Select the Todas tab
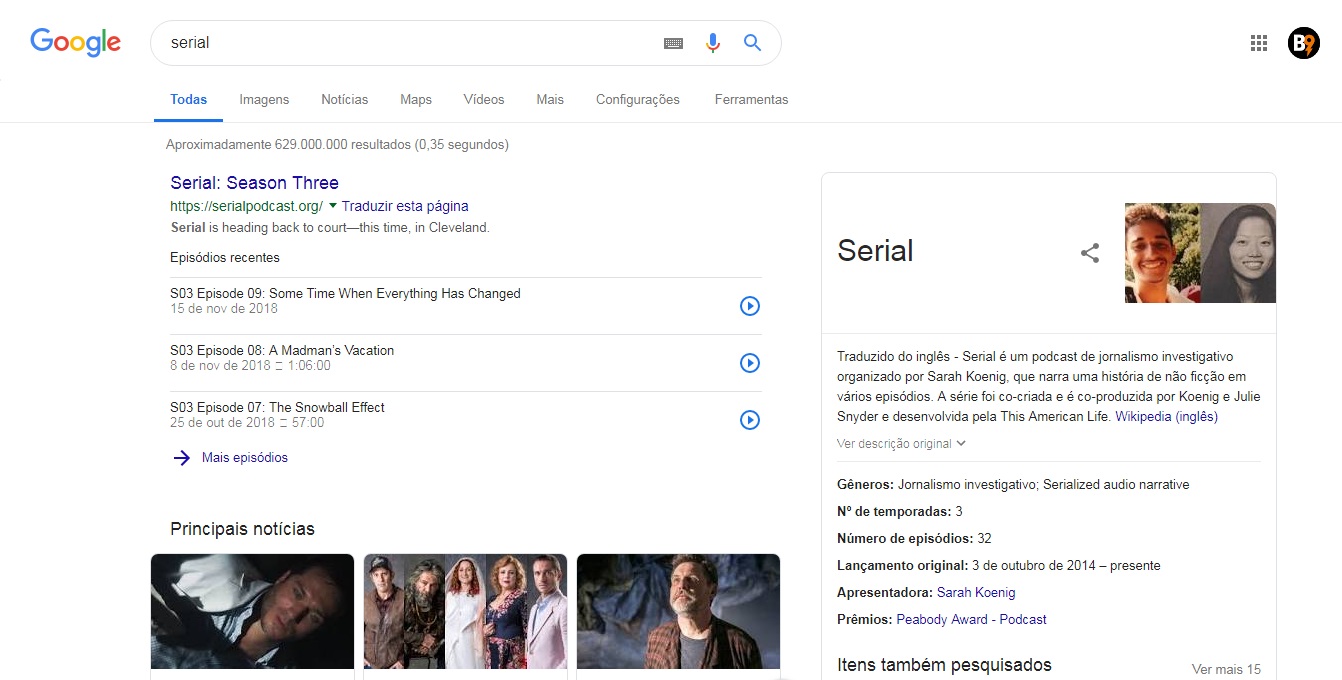 (x=189, y=100)
